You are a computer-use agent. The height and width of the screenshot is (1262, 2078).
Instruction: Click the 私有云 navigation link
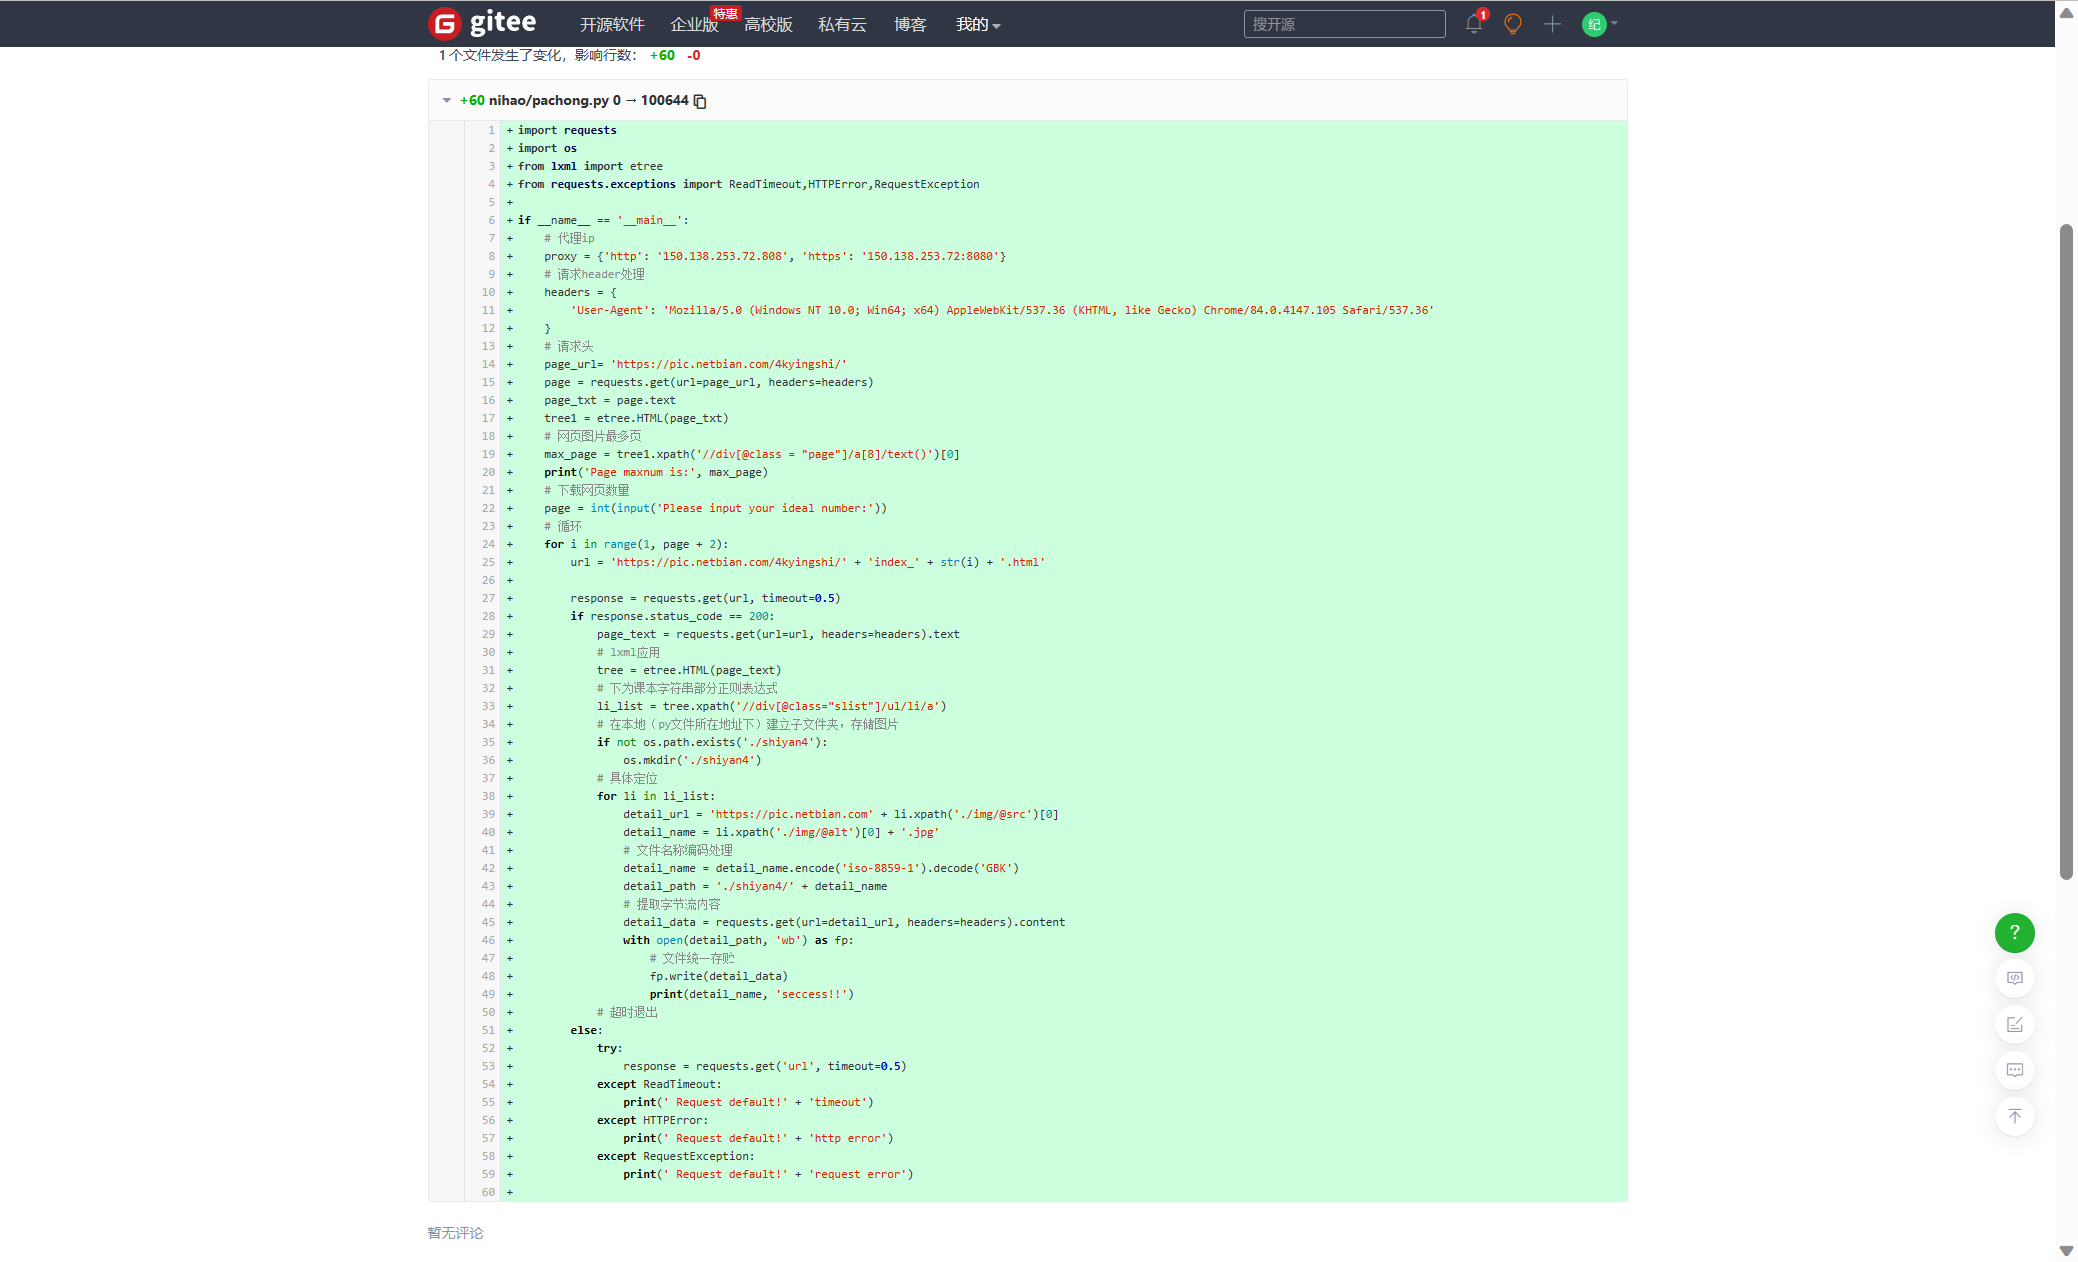(841, 24)
